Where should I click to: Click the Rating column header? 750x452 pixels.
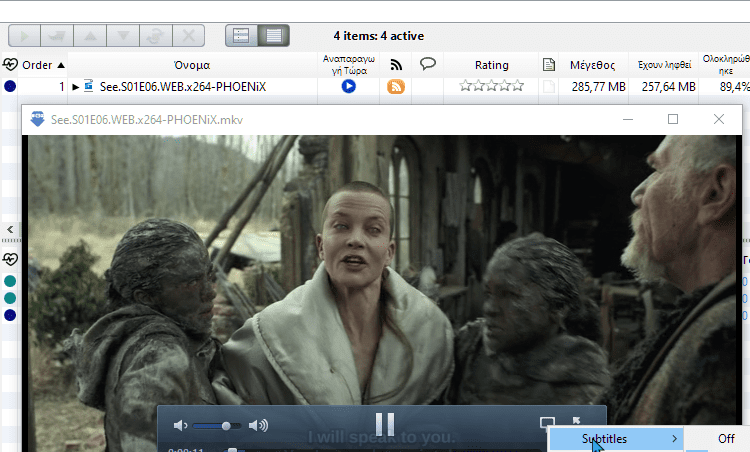coord(492,65)
